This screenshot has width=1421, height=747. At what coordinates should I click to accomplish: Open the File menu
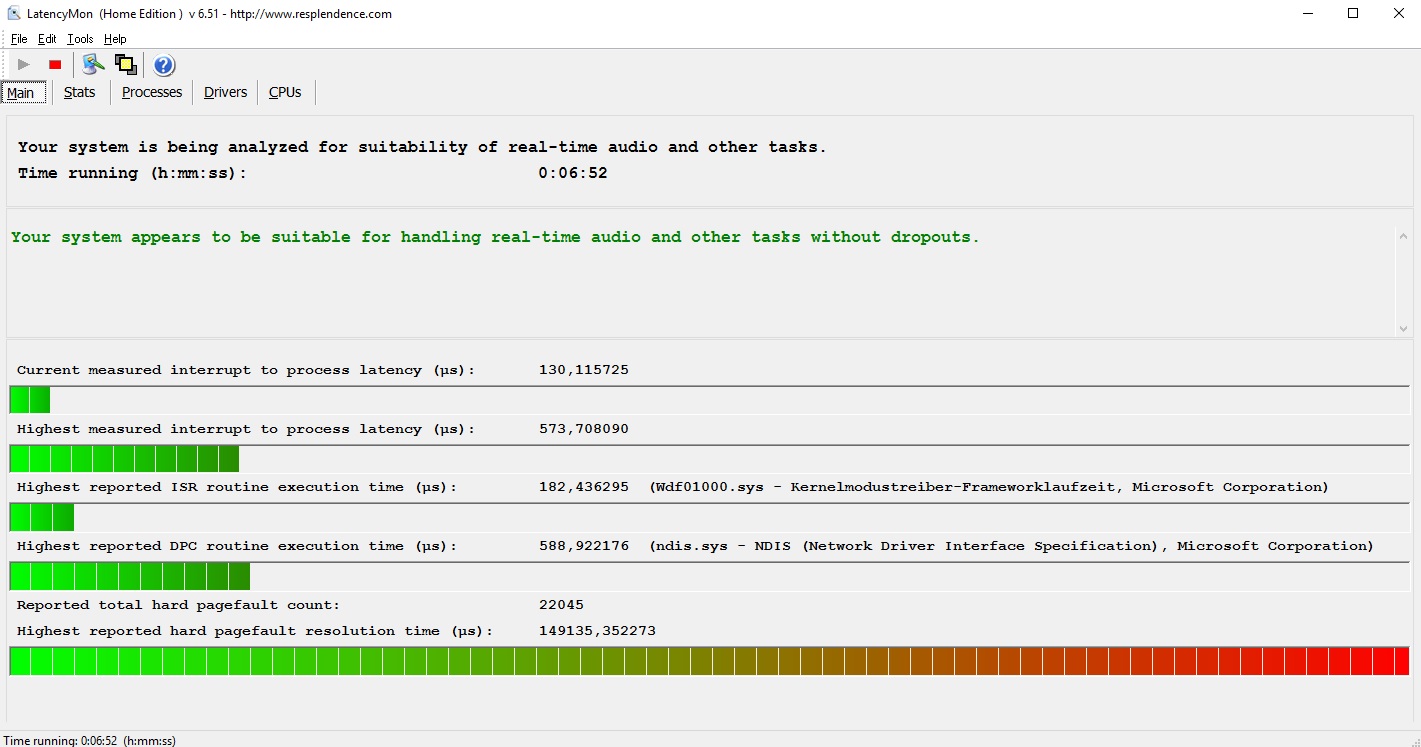point(19,39)
